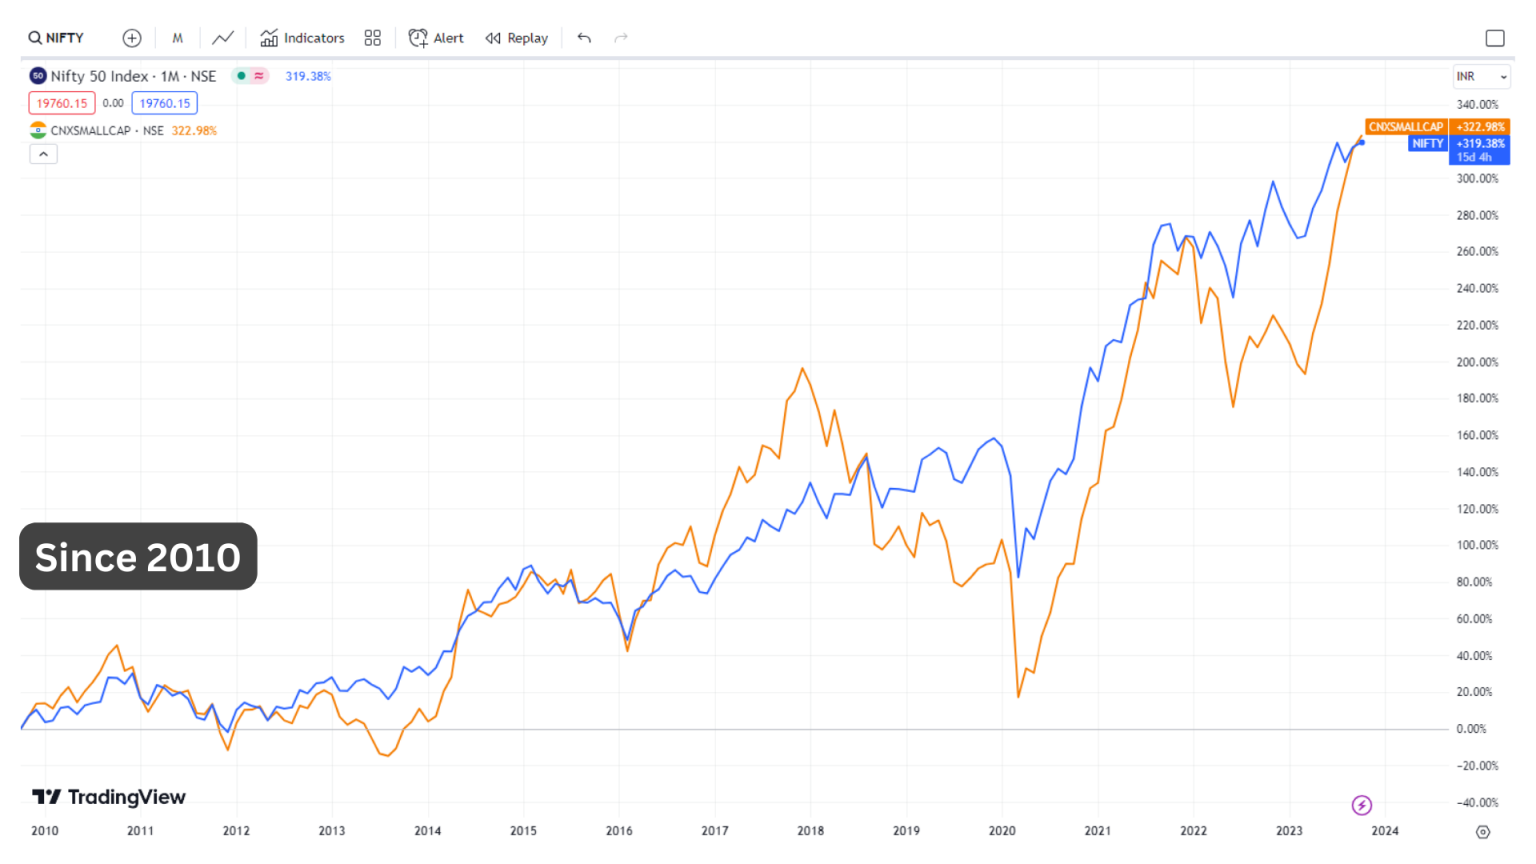Viewport: 1536px width, 864px height.
Task: Open the INR currency dropdown
Action: pyautogui.click(x=1481, y=75)
